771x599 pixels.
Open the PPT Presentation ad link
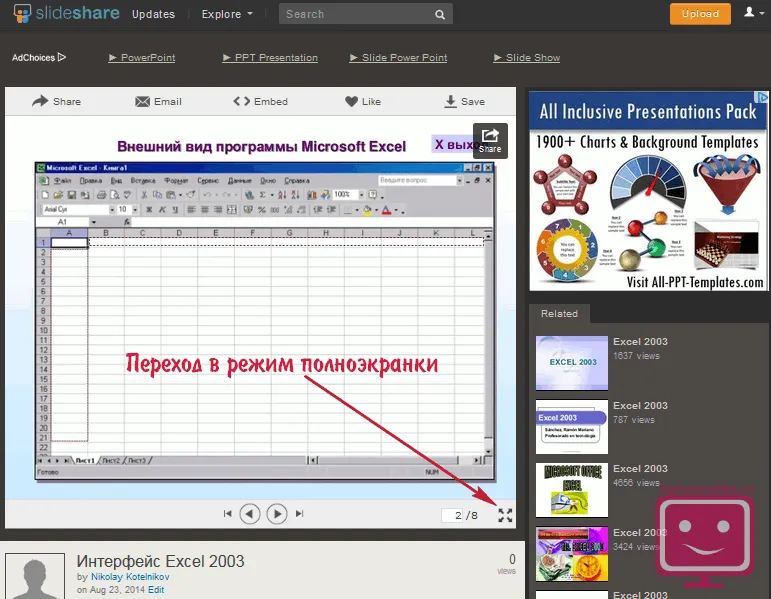270,58
